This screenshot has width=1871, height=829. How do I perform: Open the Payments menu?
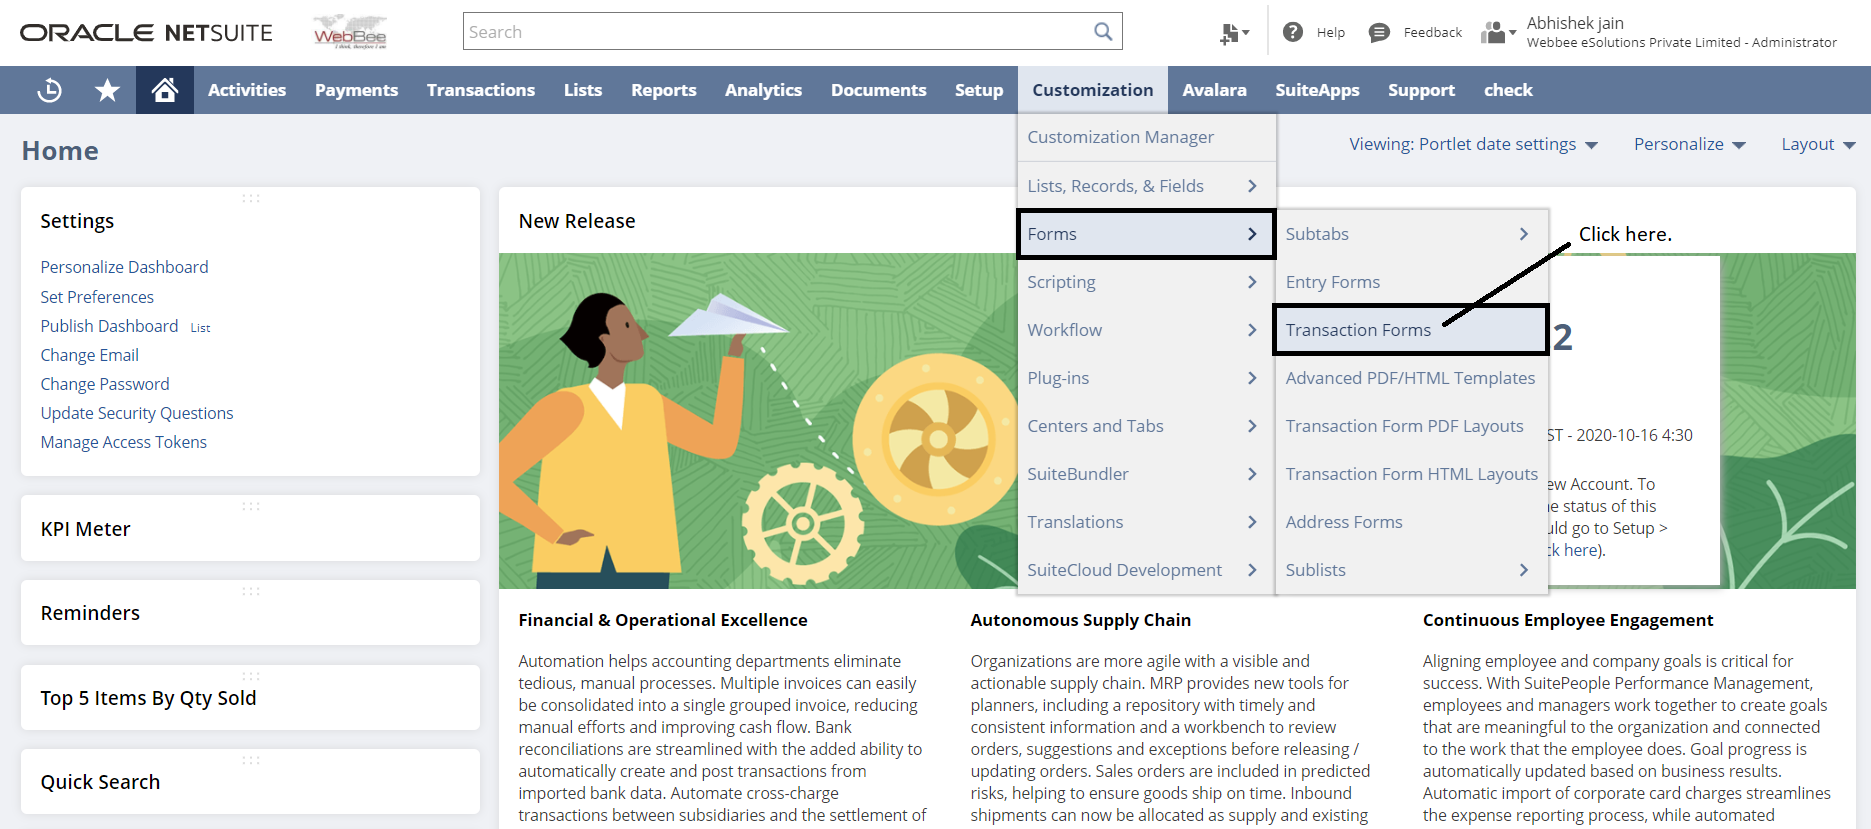(x=356, y=90)
